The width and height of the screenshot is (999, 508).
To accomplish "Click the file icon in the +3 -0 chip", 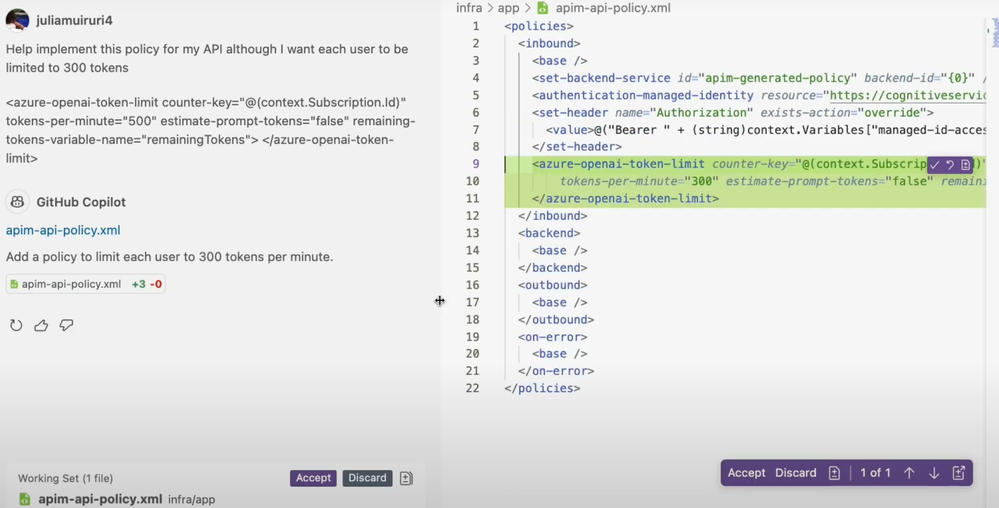I will point(14,284).
